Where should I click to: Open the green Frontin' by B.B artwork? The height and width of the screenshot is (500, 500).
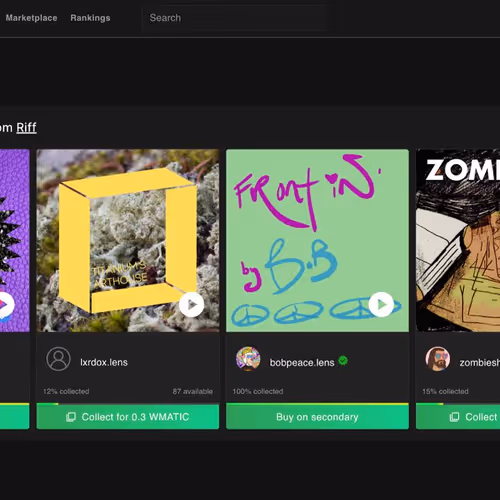tap(317, 240)
